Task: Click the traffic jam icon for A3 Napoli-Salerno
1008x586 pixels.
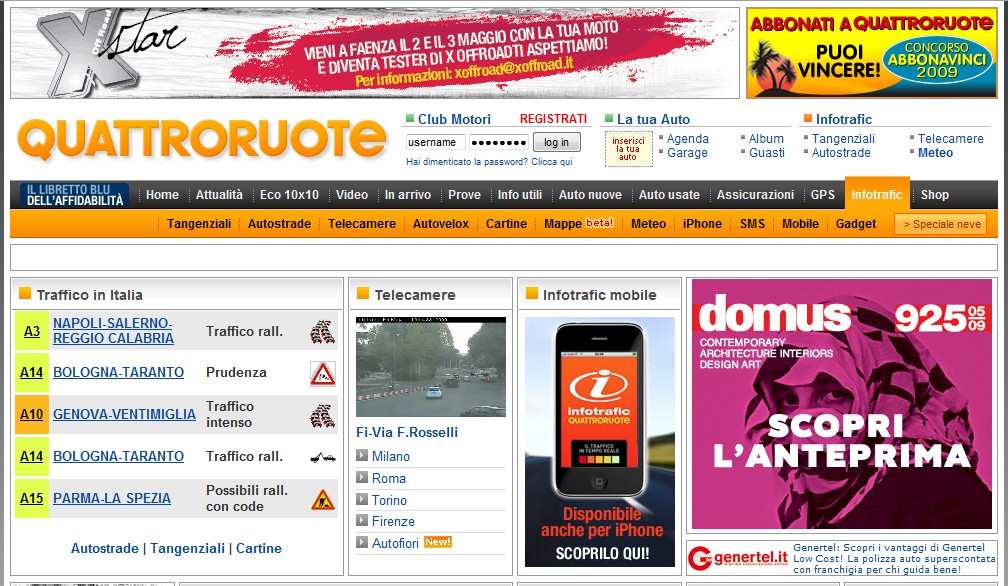Action: tap(321, 331)
